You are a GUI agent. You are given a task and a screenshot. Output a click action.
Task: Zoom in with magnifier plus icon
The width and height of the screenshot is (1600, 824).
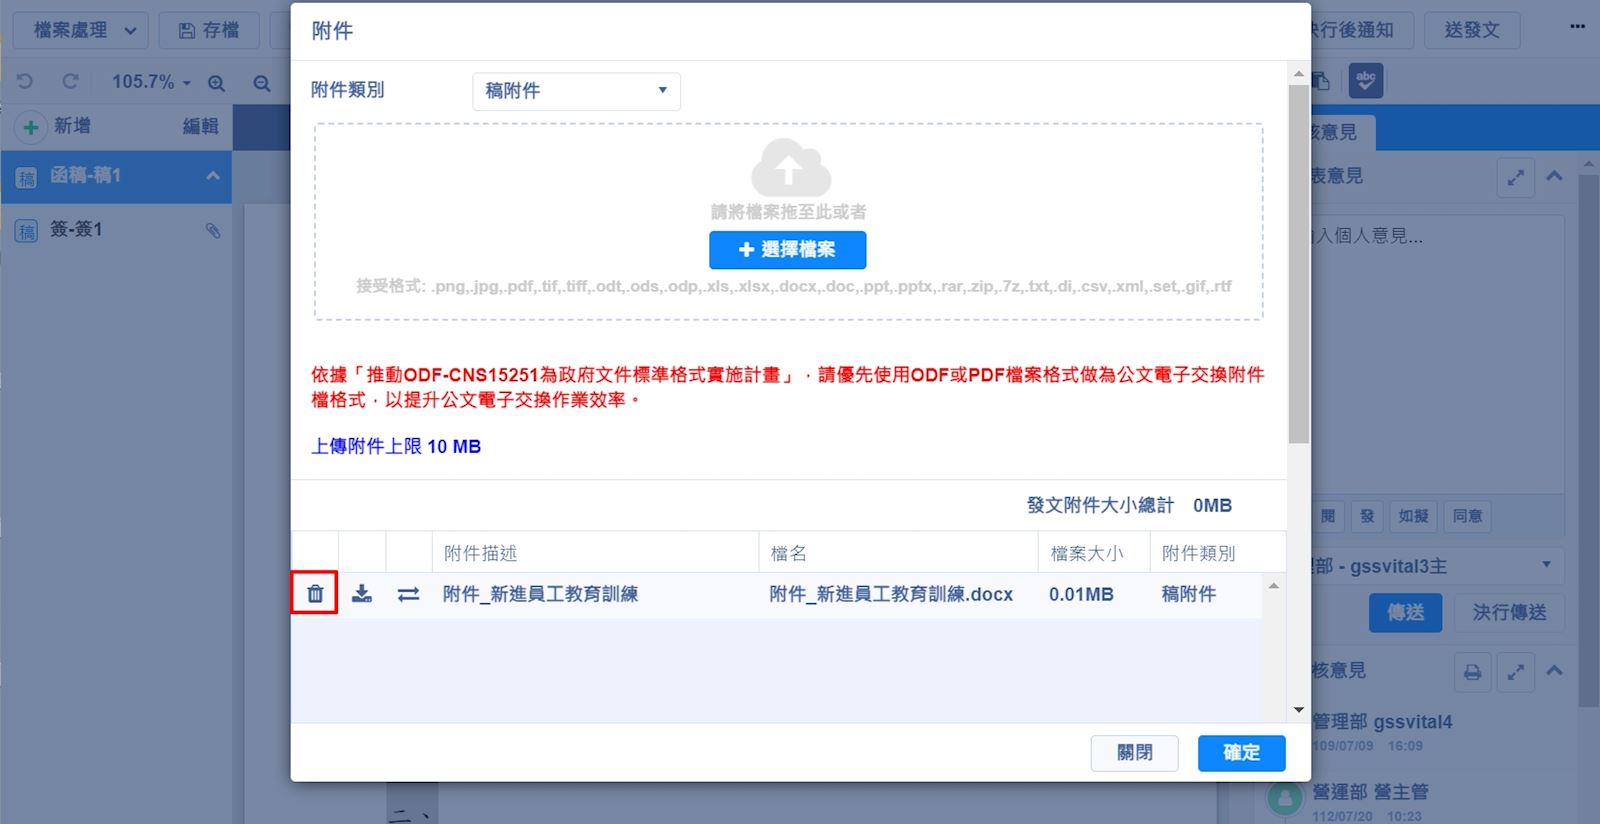(x=216, y=83)
